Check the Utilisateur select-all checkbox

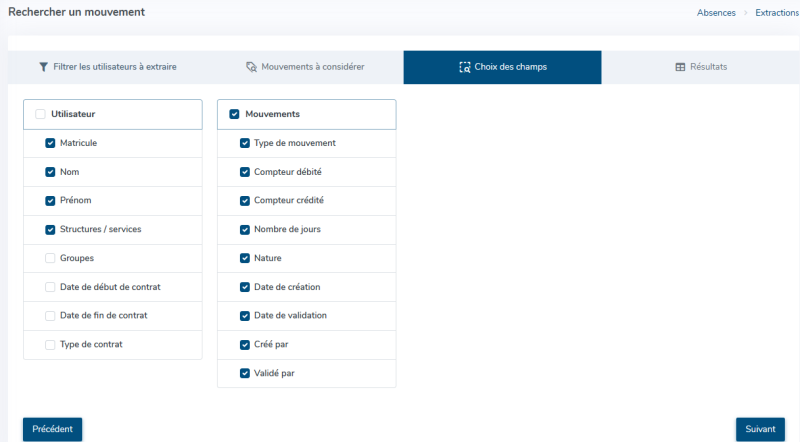[x=40, y=114]
